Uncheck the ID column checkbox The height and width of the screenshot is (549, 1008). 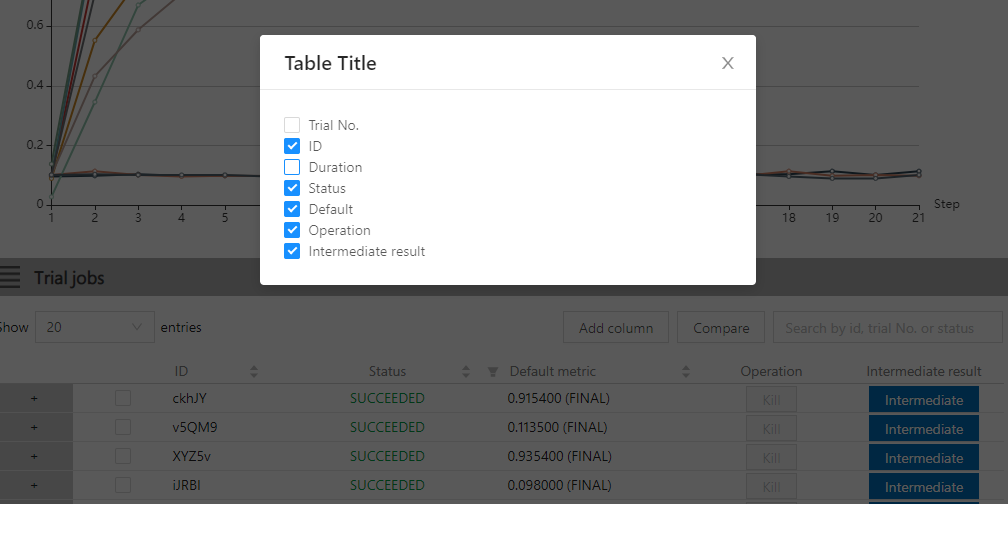(292, 146)
